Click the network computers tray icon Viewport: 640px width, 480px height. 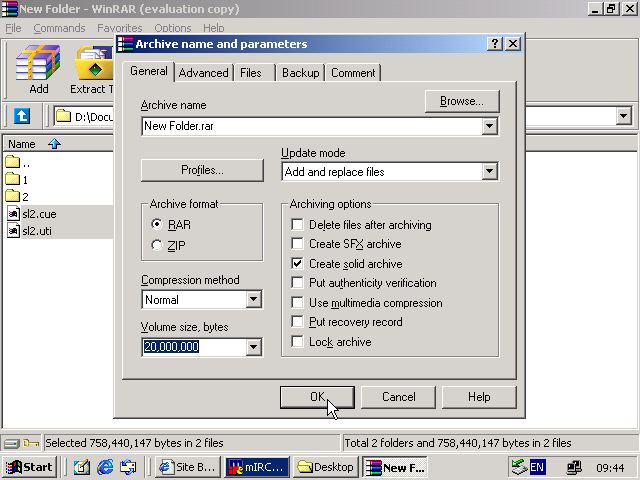574,467
